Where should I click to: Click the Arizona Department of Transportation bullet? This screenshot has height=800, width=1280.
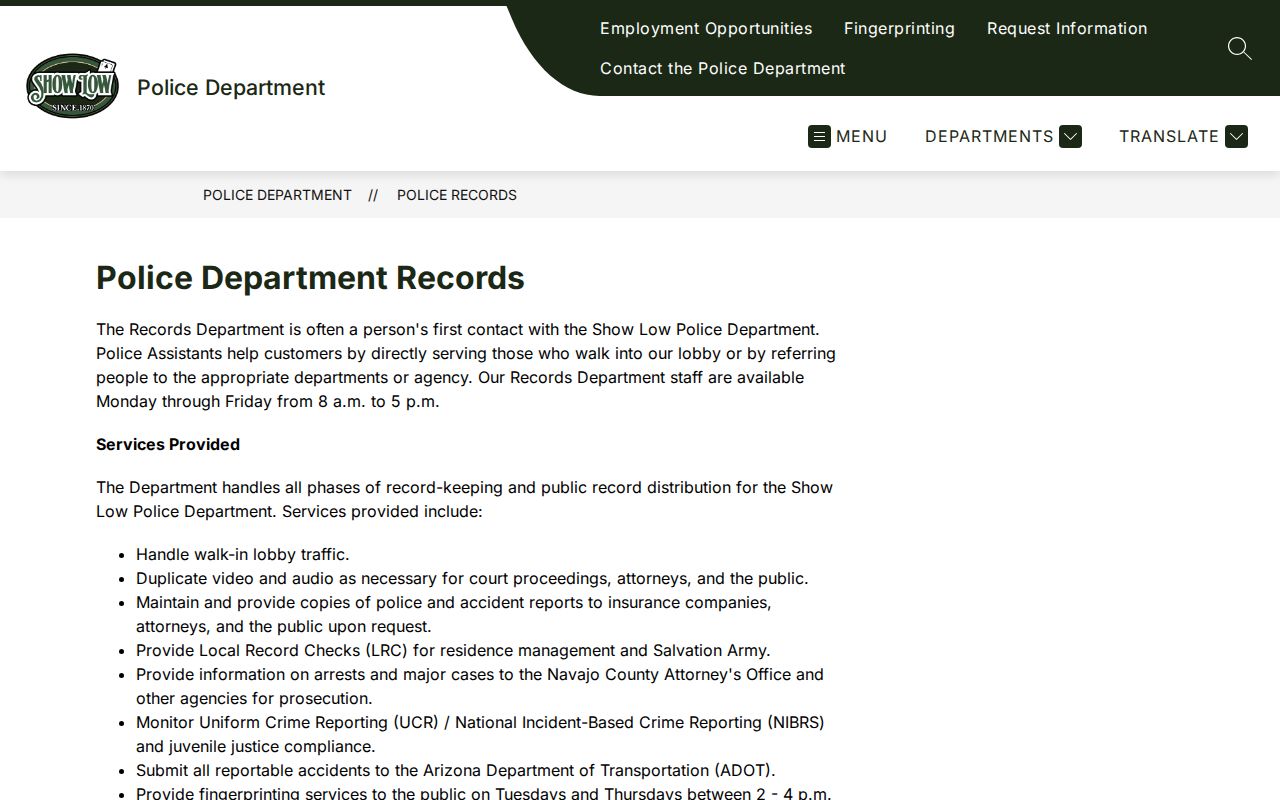coord(456,770)
